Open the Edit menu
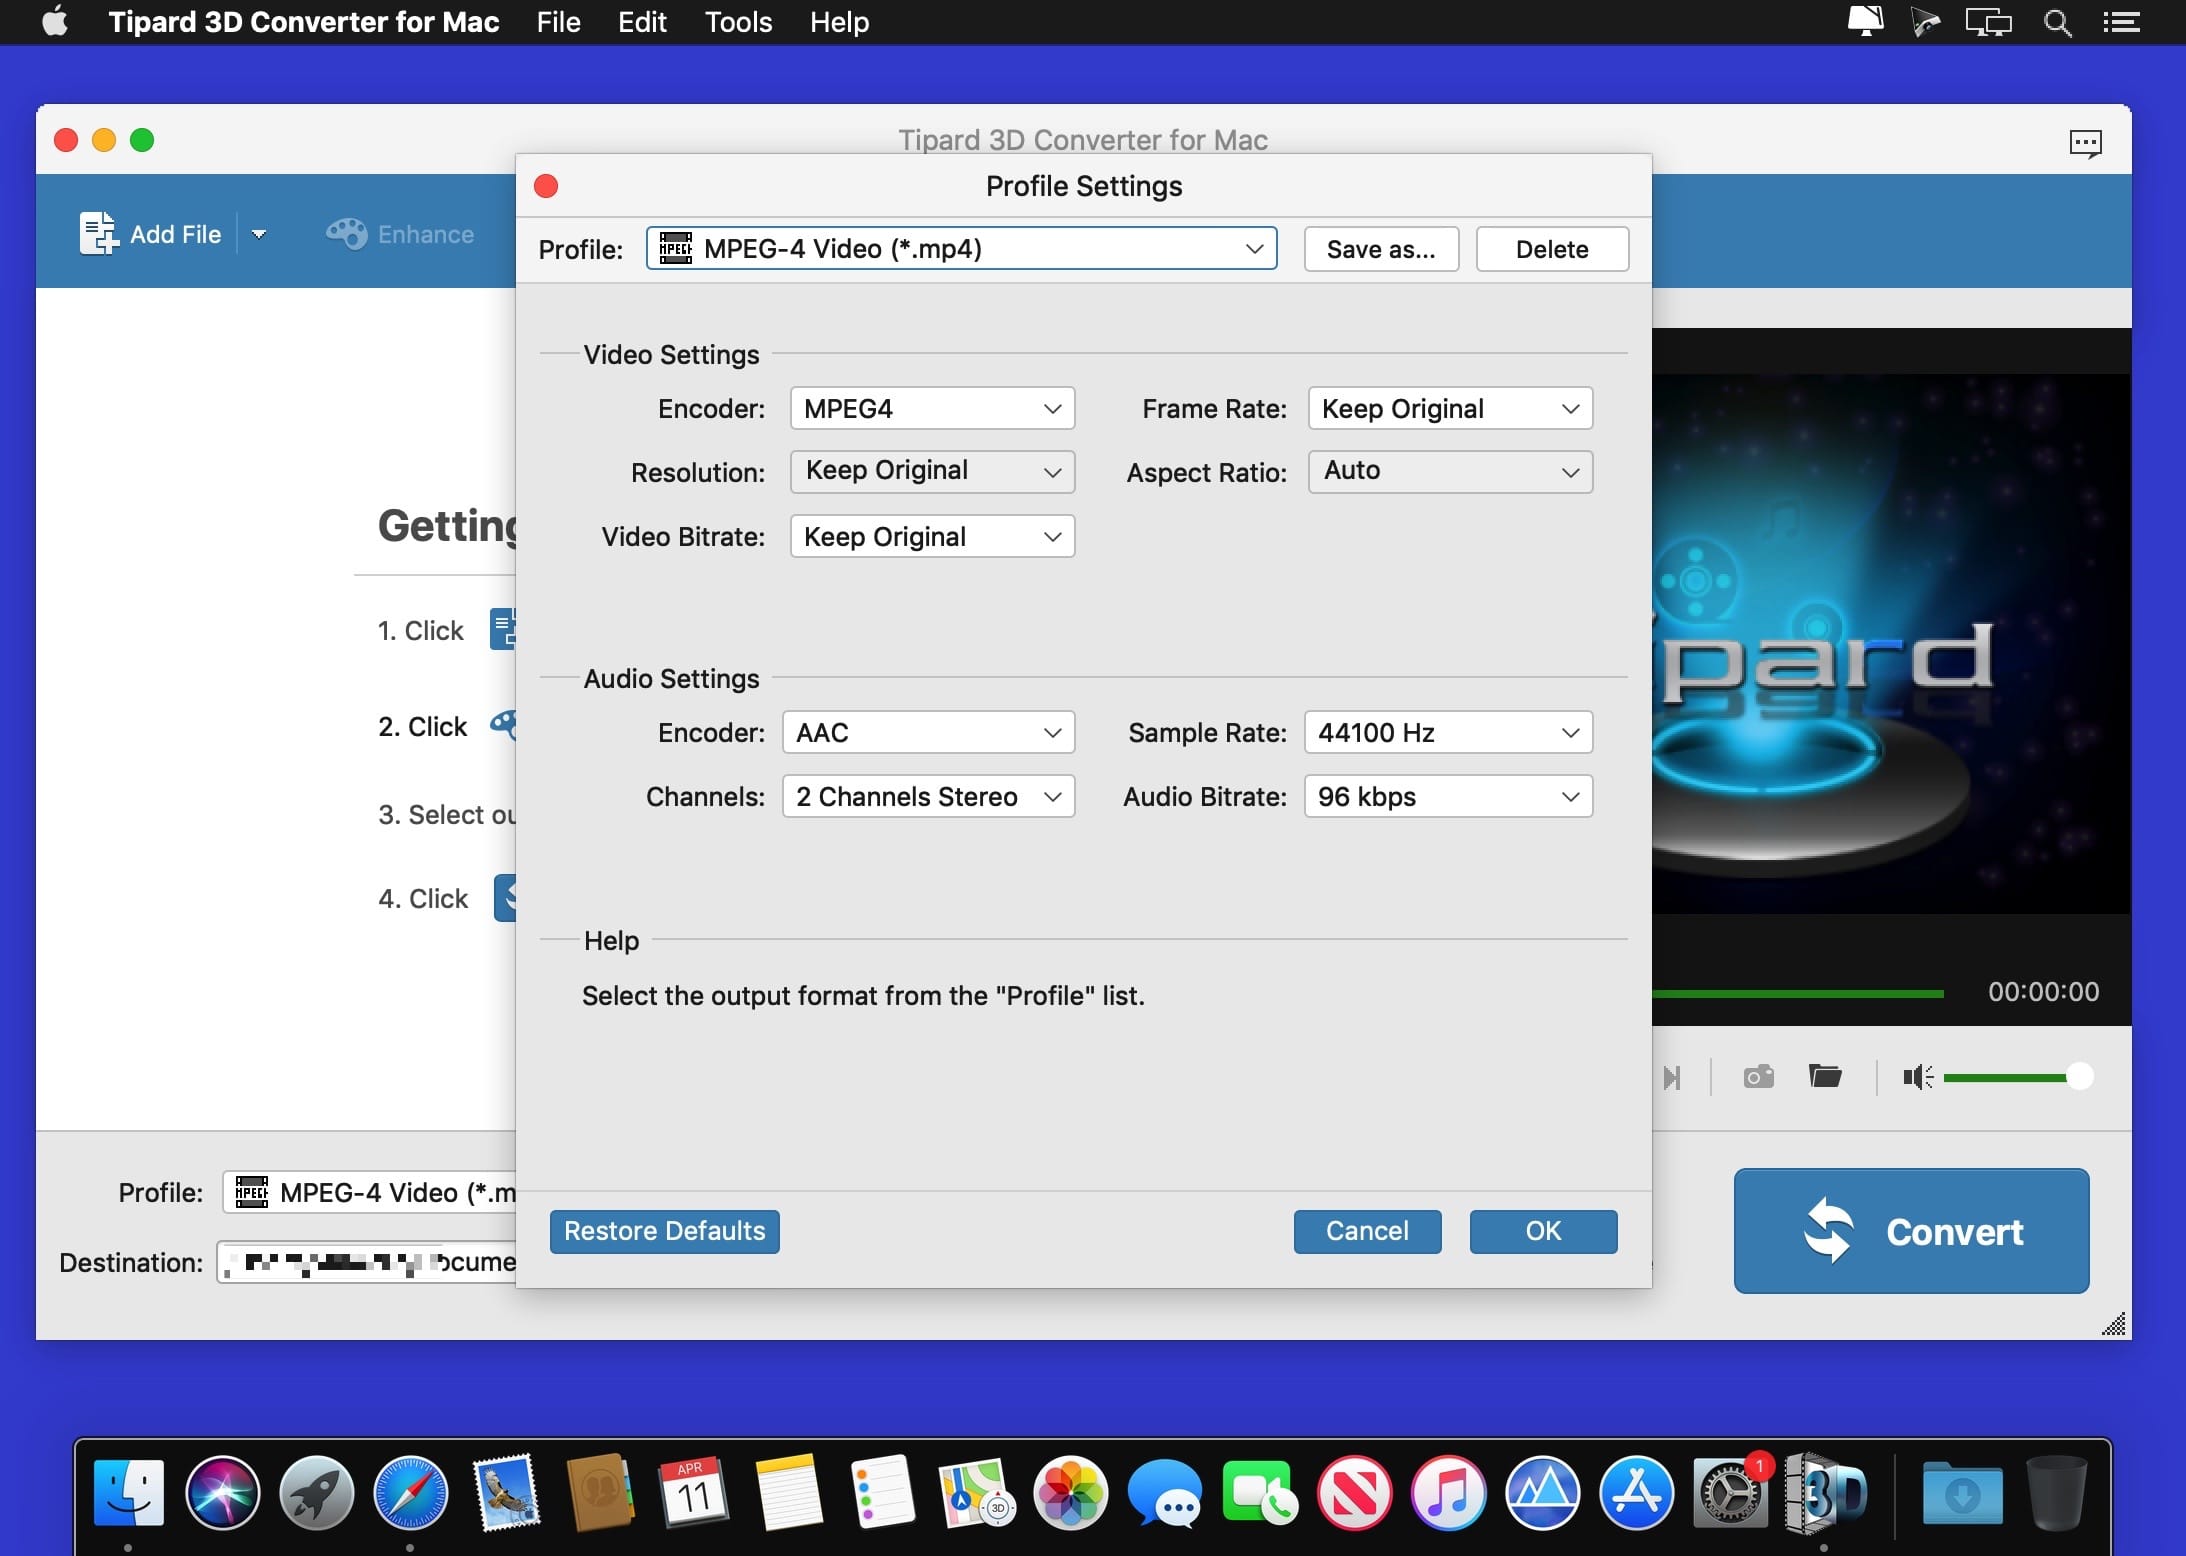Image resolution: width=2186 pixels, height=1556 pixels. point(642,22)
